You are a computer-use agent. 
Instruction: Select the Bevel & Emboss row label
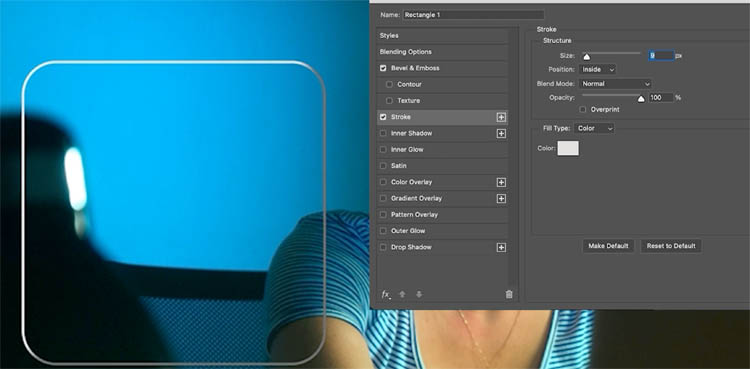pyautogui.click(x=415, y=68)
